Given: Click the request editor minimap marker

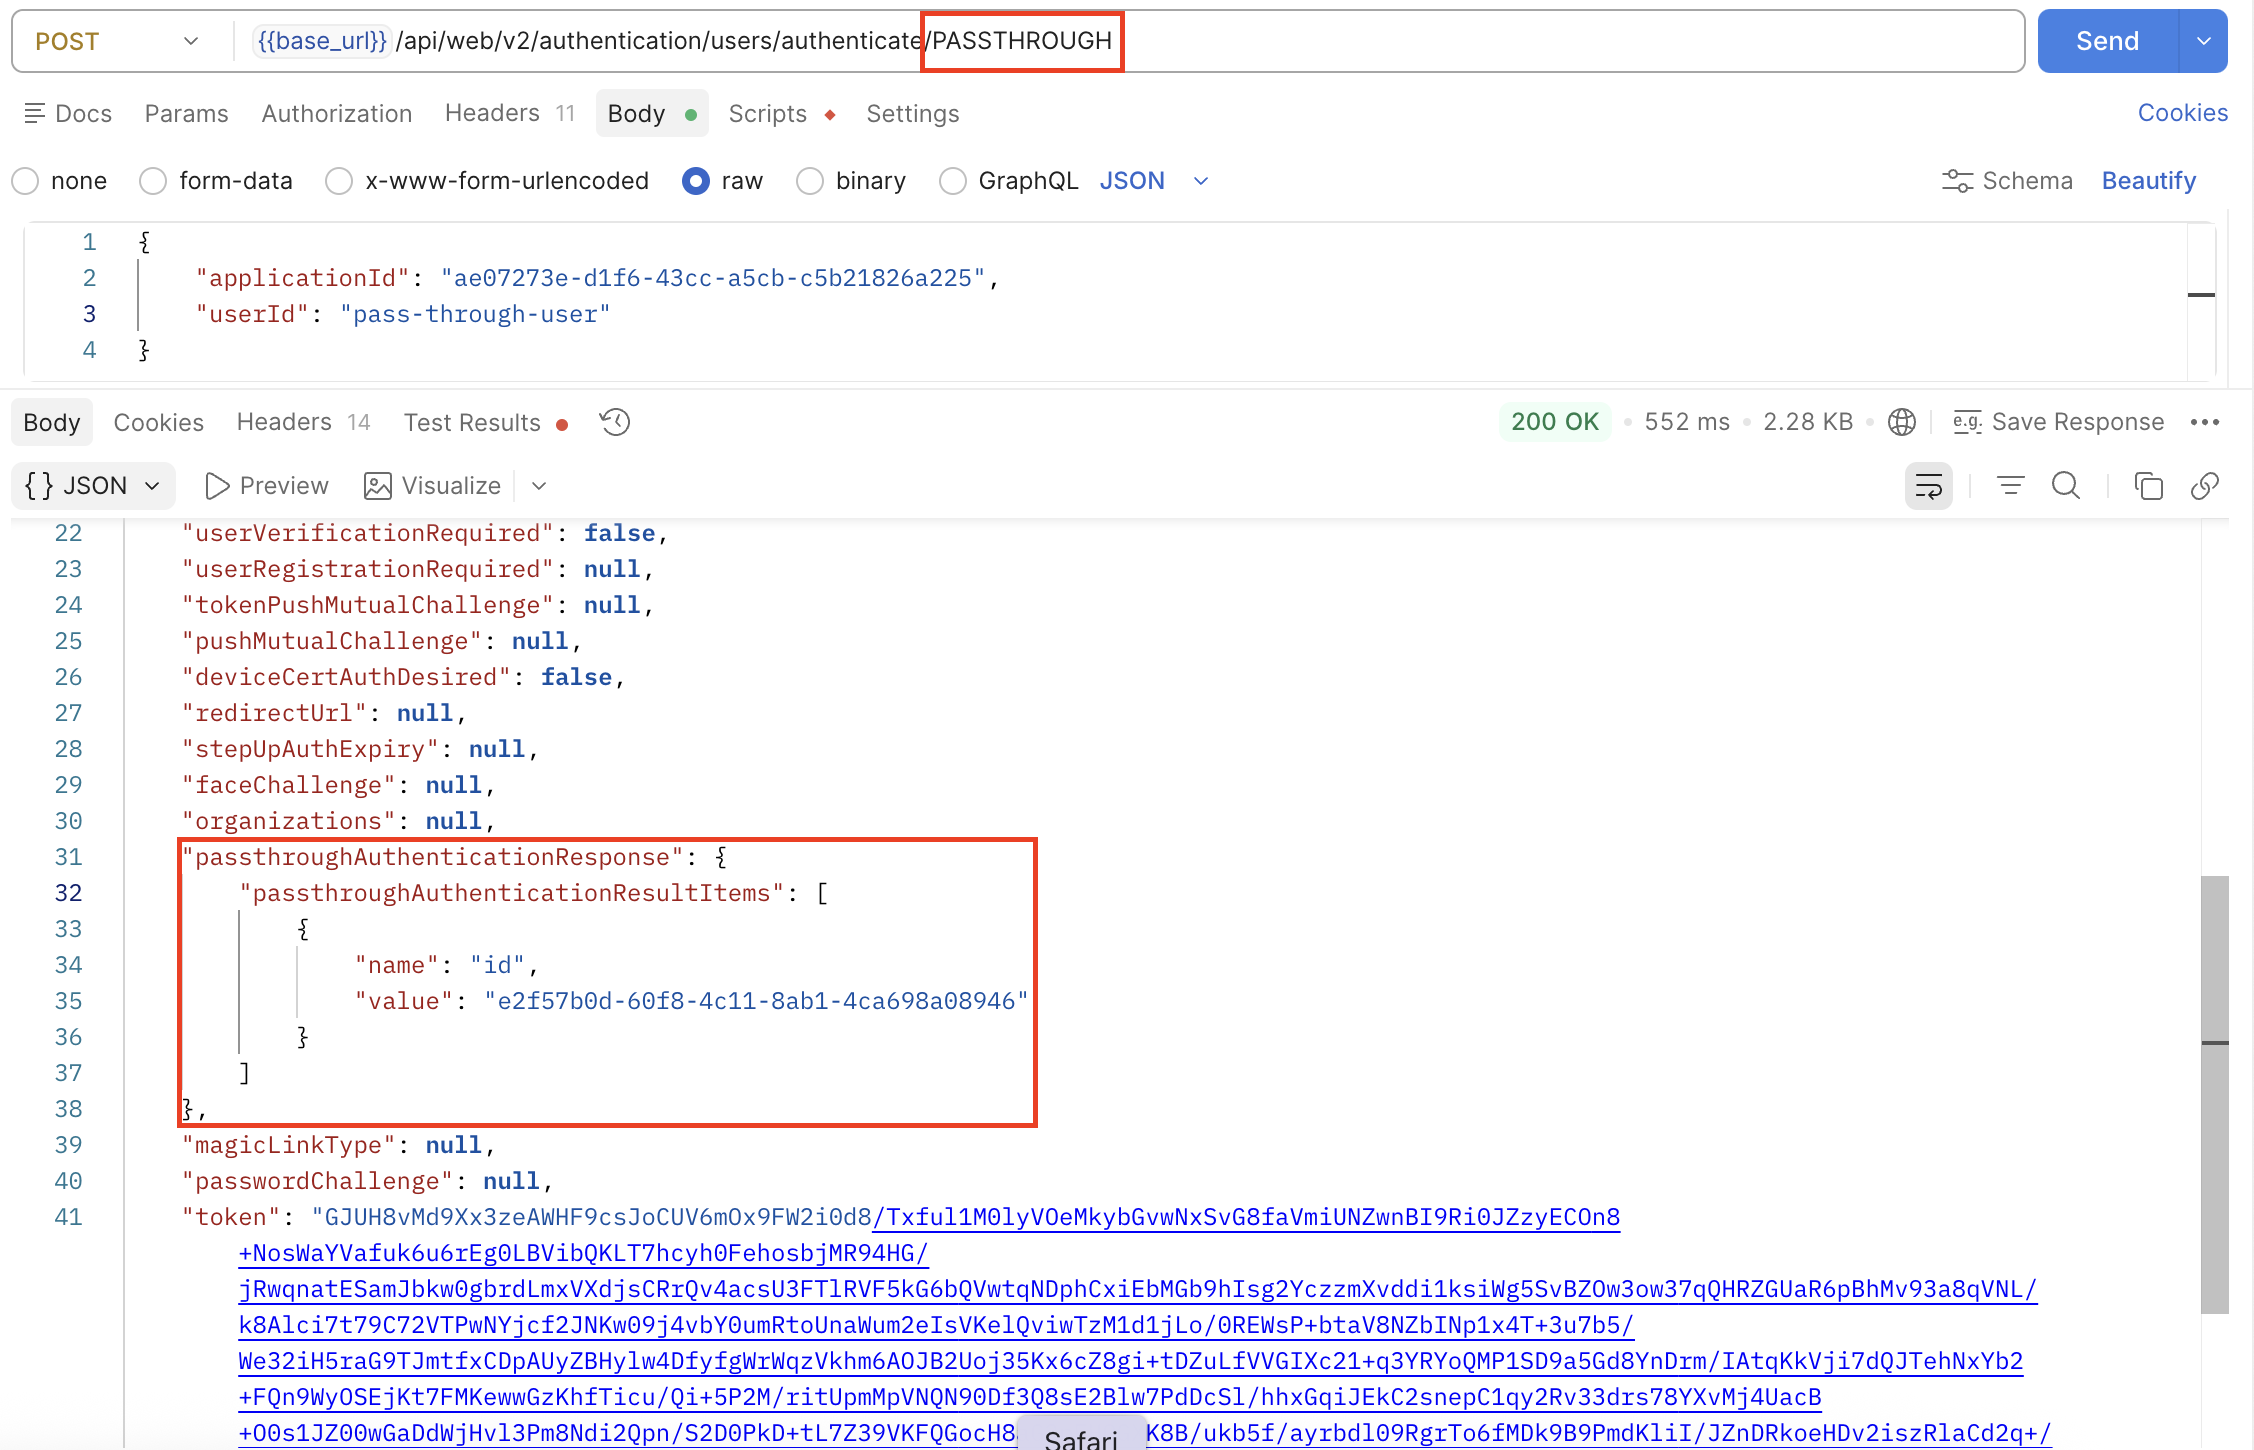Looking at the screenshot, I should (x=2201, y=295).
